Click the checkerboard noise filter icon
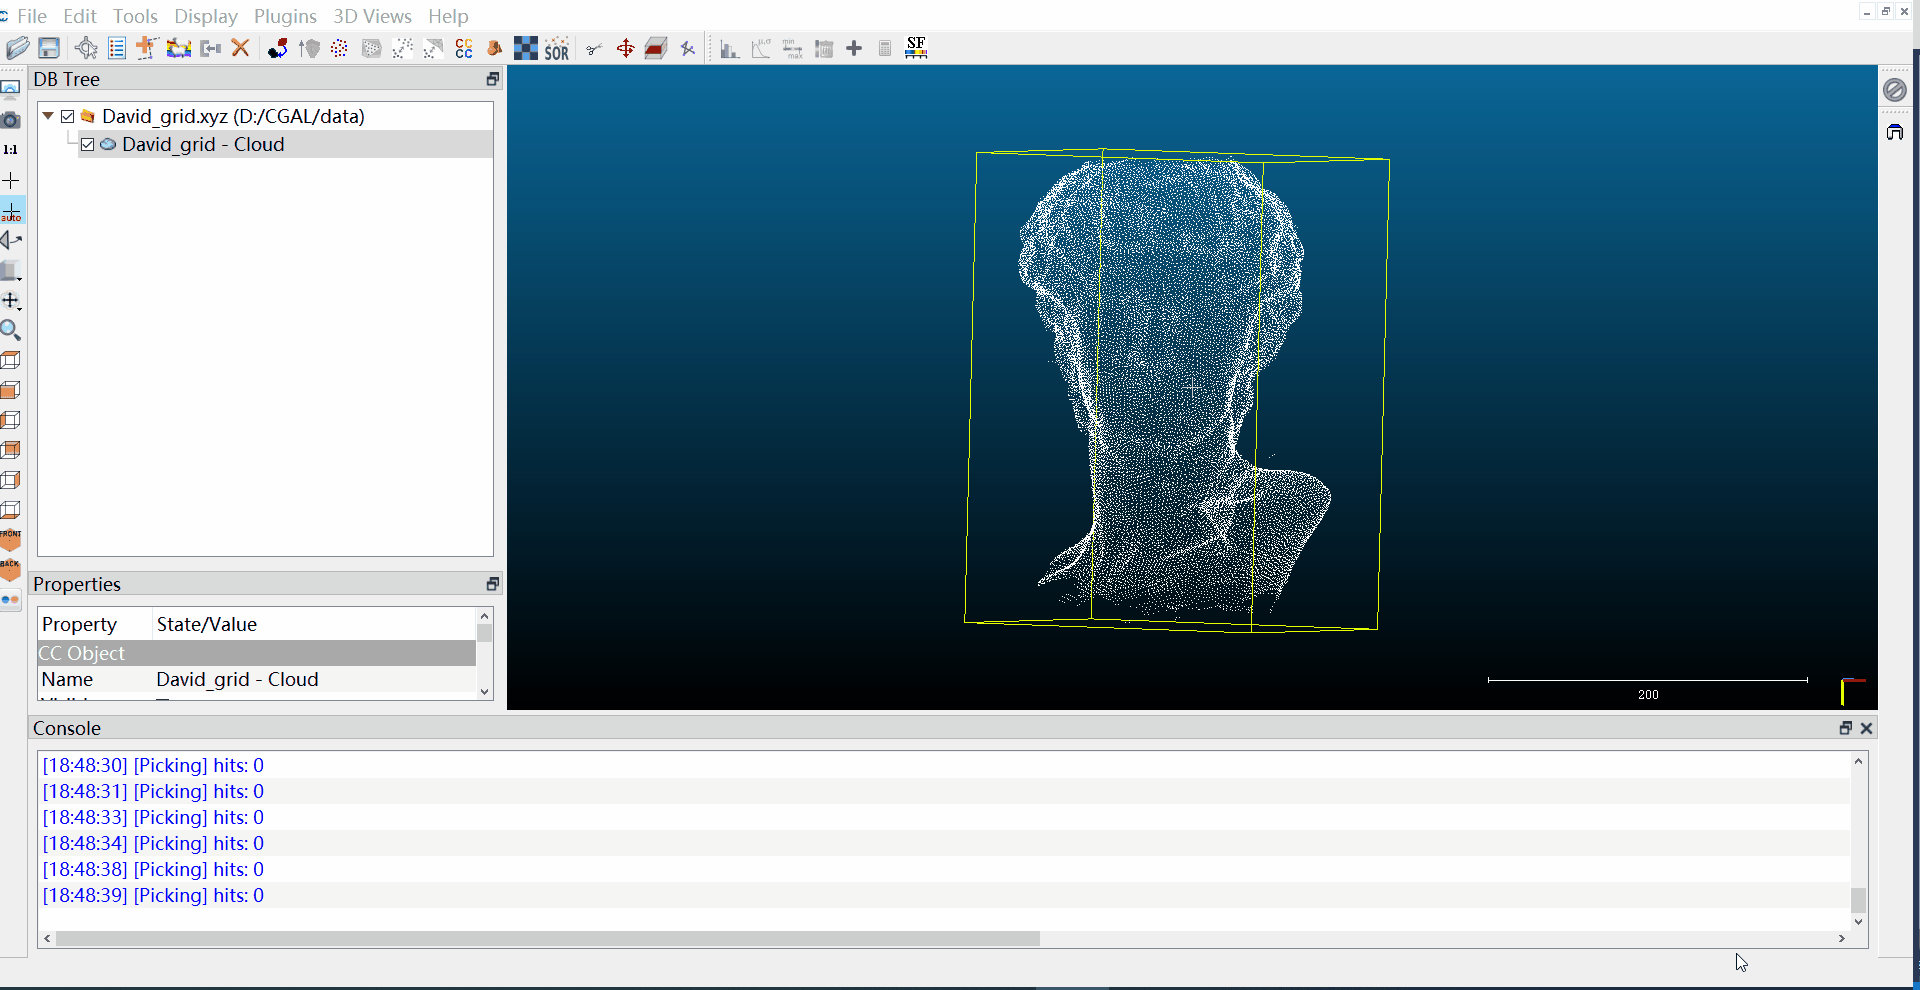Viewport: 1920px width, 990px height. tap(525, 48)
